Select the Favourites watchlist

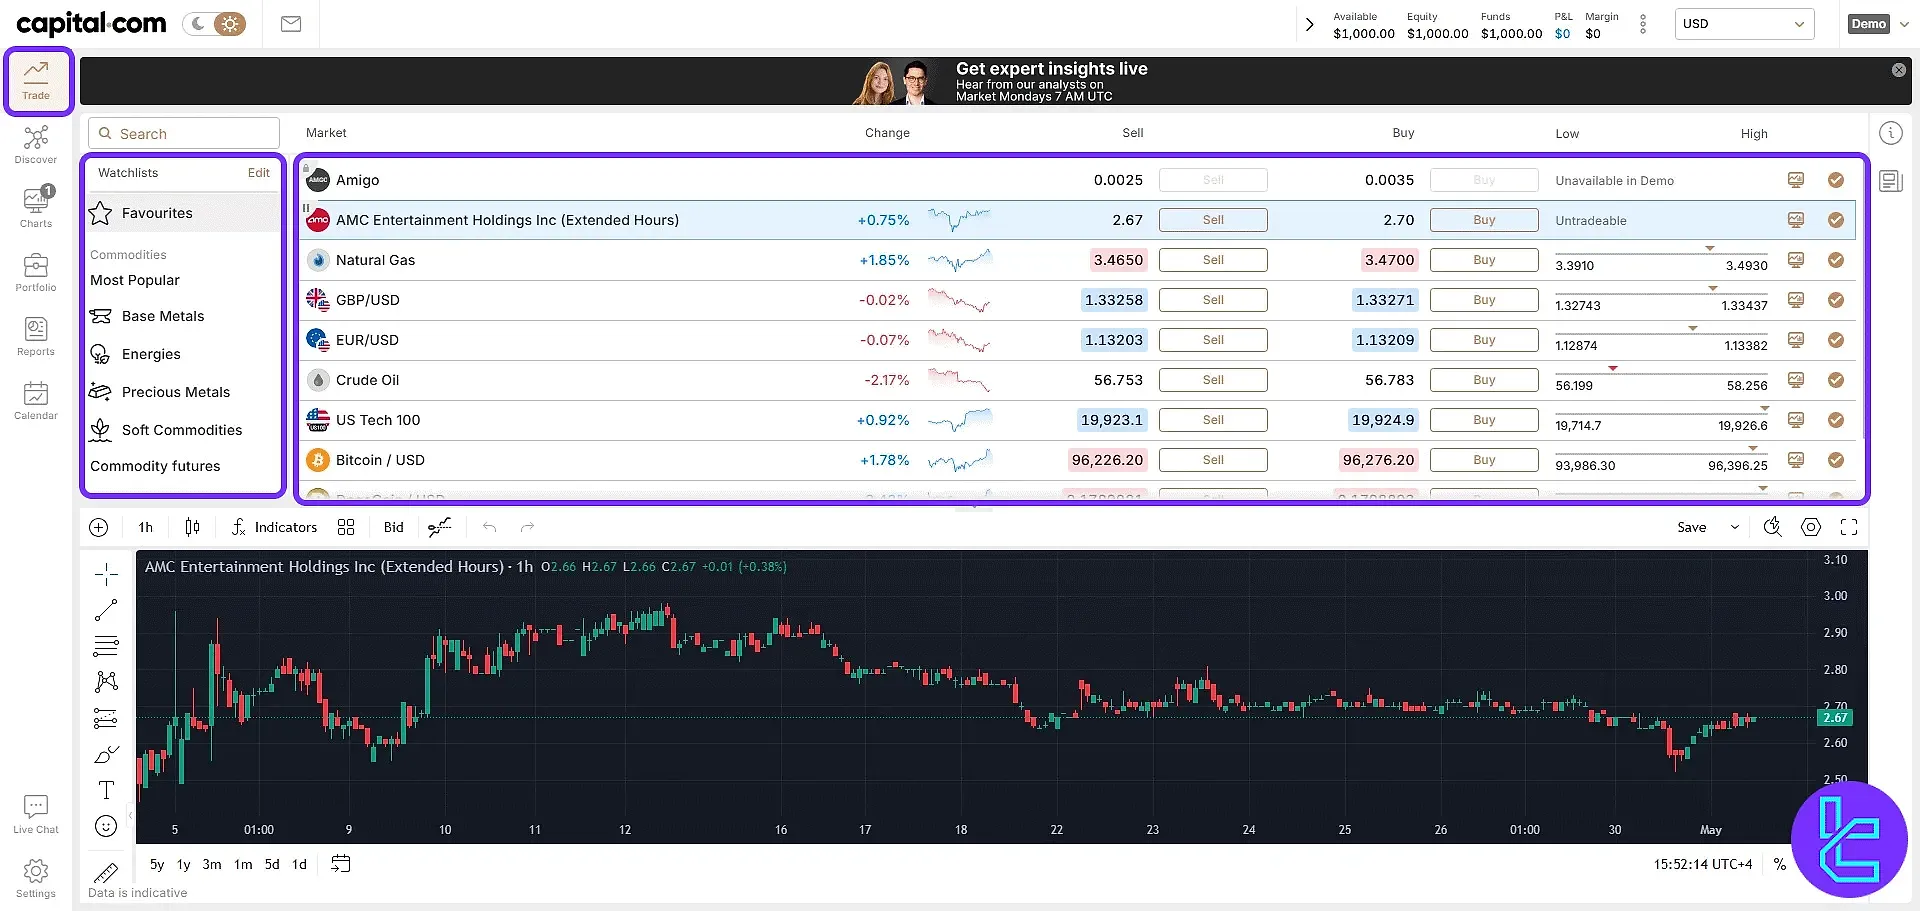(157, 213)
